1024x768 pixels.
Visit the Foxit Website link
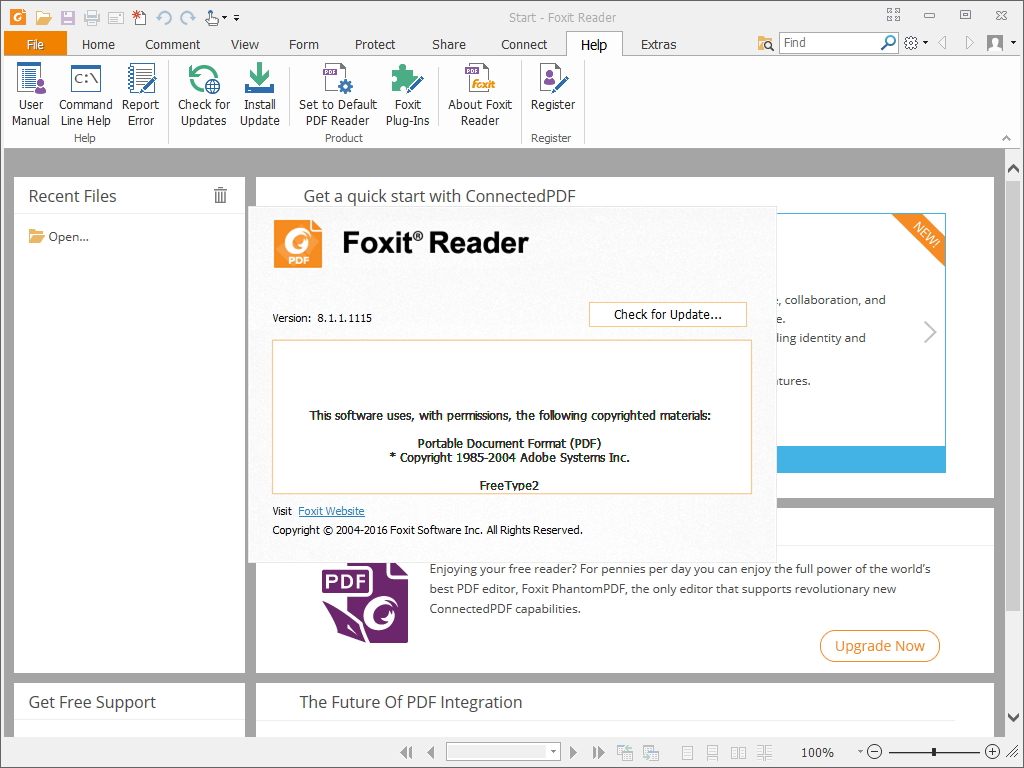[x=331, y=511]
